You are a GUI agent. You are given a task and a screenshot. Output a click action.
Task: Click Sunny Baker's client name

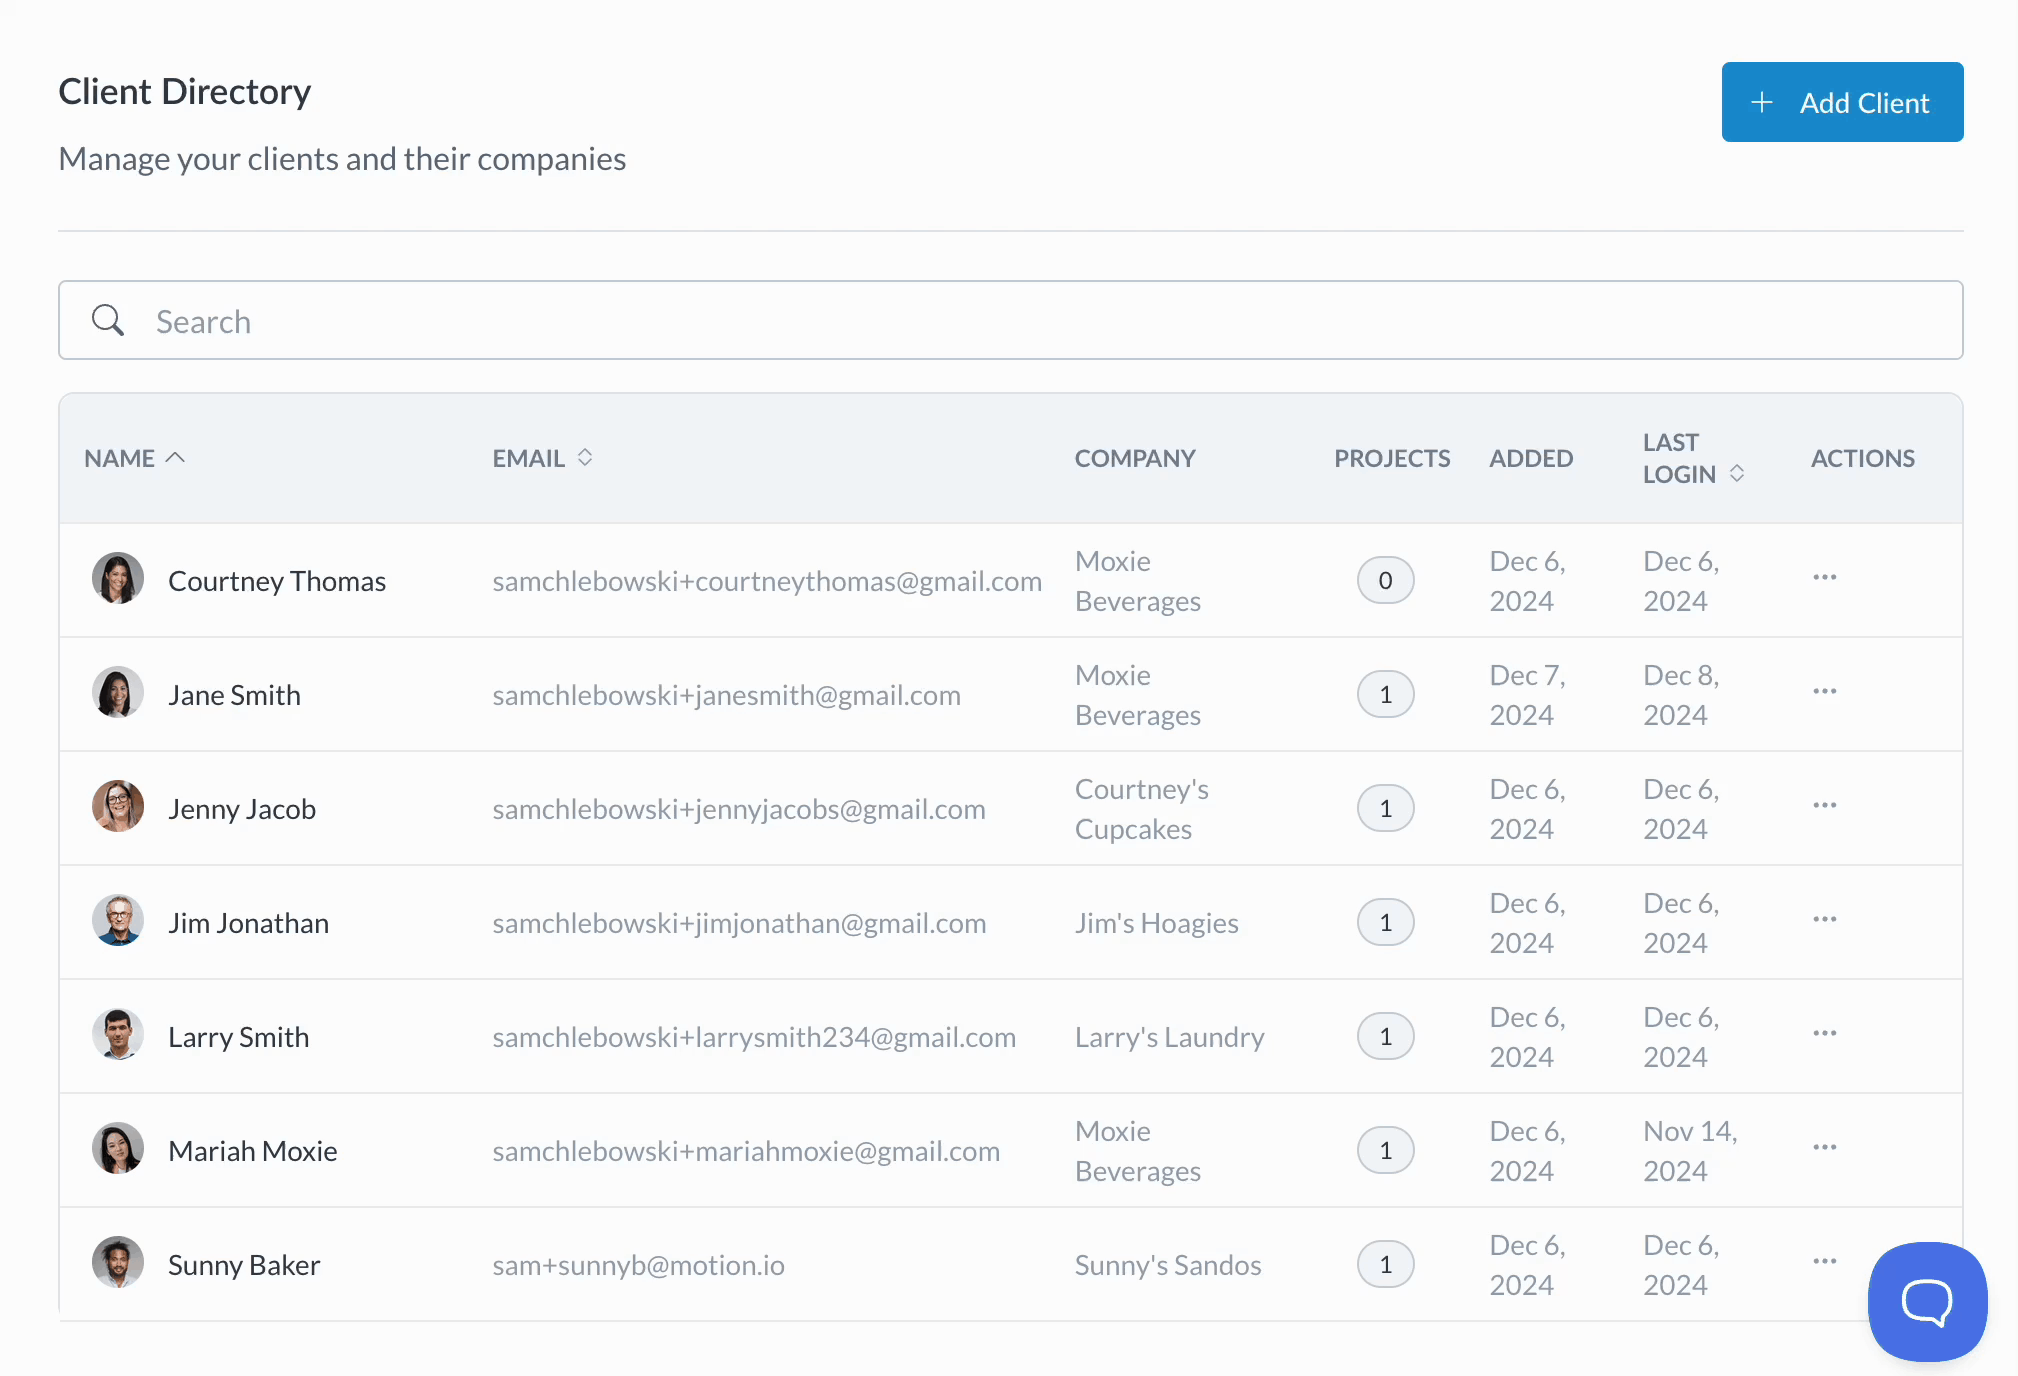[244, 1265]
